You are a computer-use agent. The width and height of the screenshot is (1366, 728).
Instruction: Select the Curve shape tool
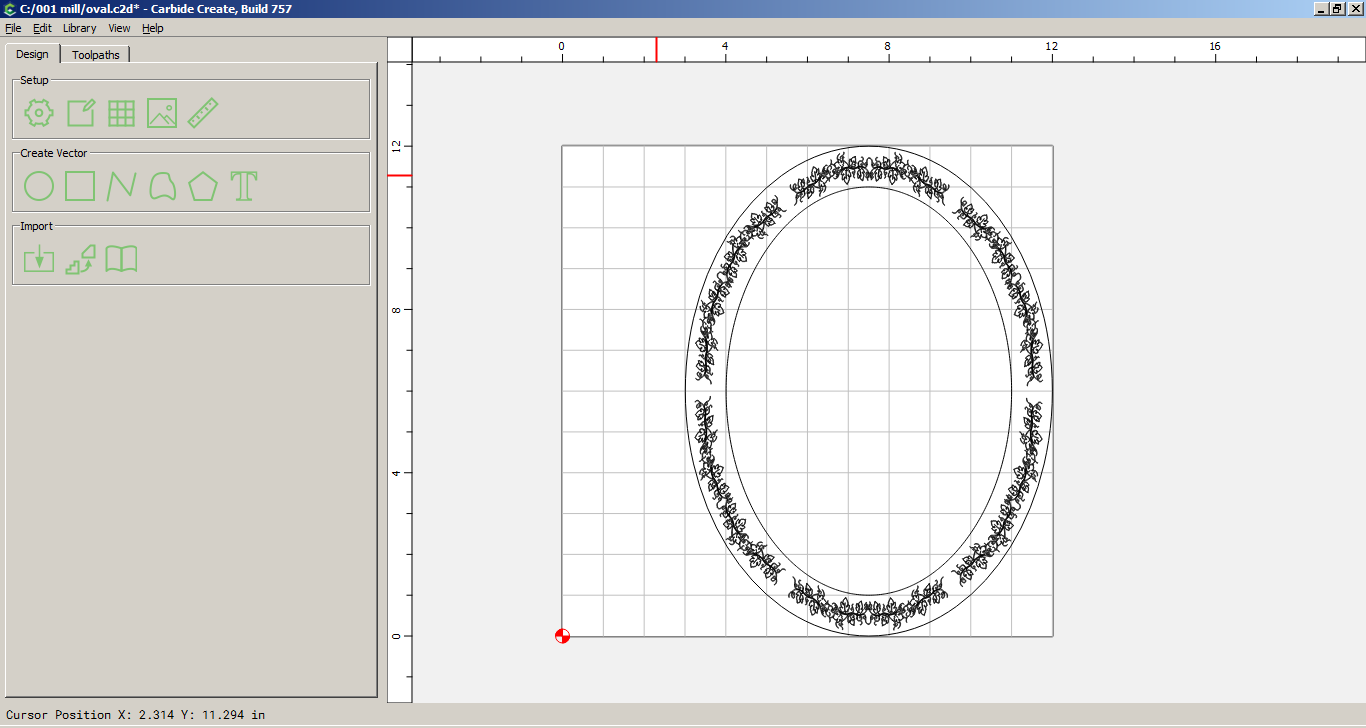162,186
